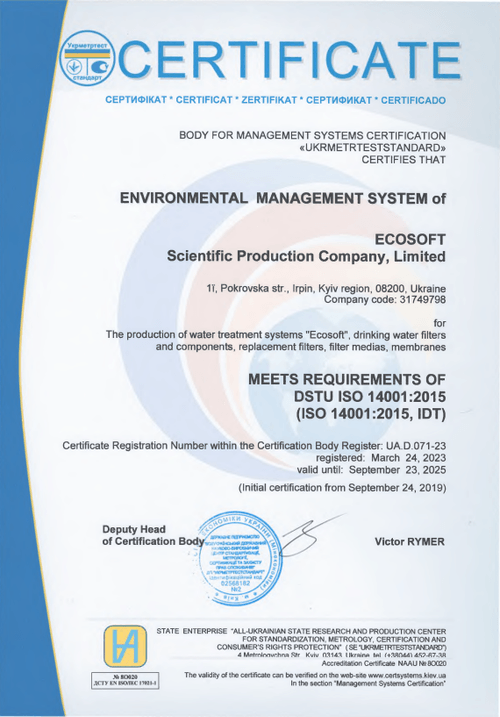Image resolution: width=500 pixels, height=717 pixels.
Task: Click the 'STATE ENTERPRISE' footer line
Action: (x=301, y=631)
